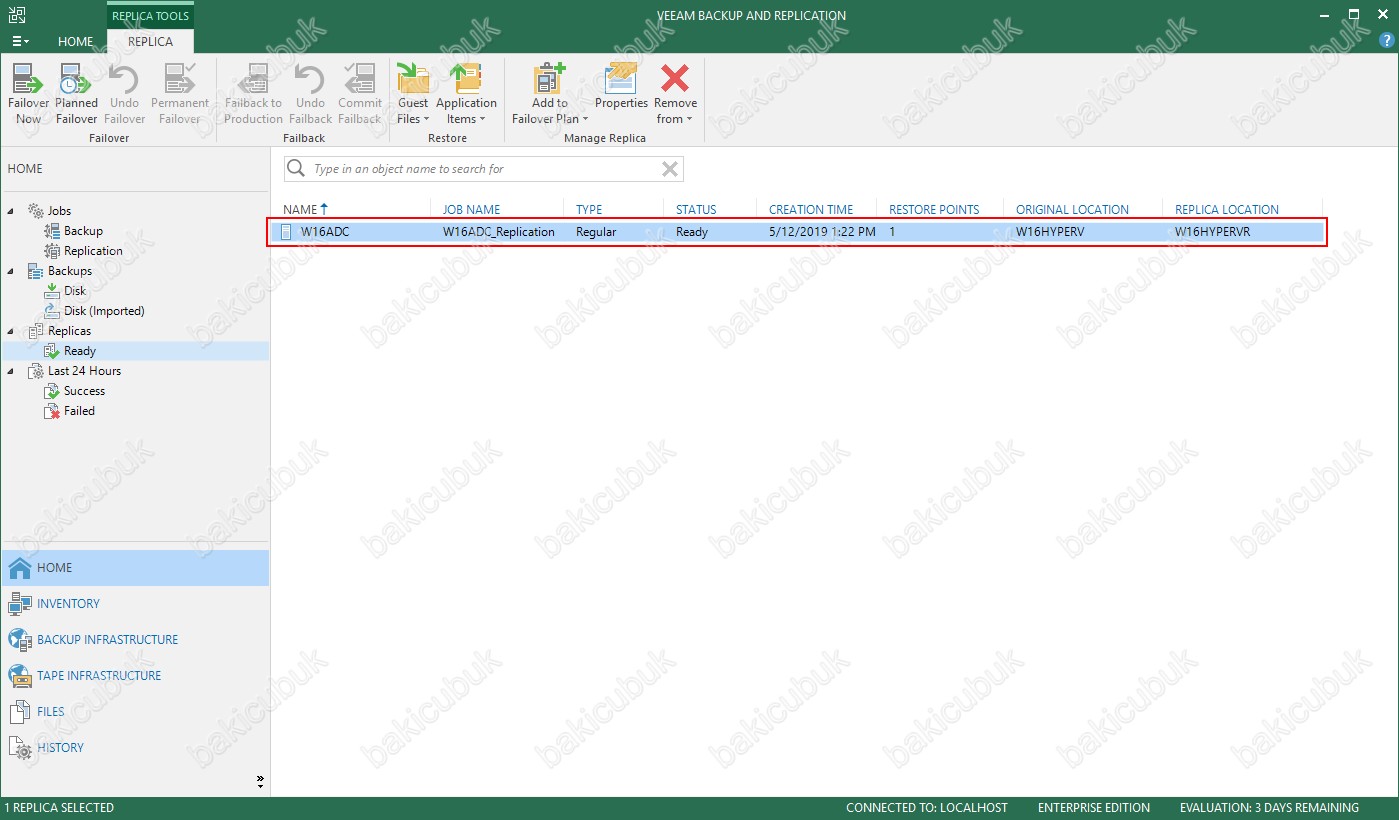Switch to the REPLICA ribbon tab

pos(150,41)
